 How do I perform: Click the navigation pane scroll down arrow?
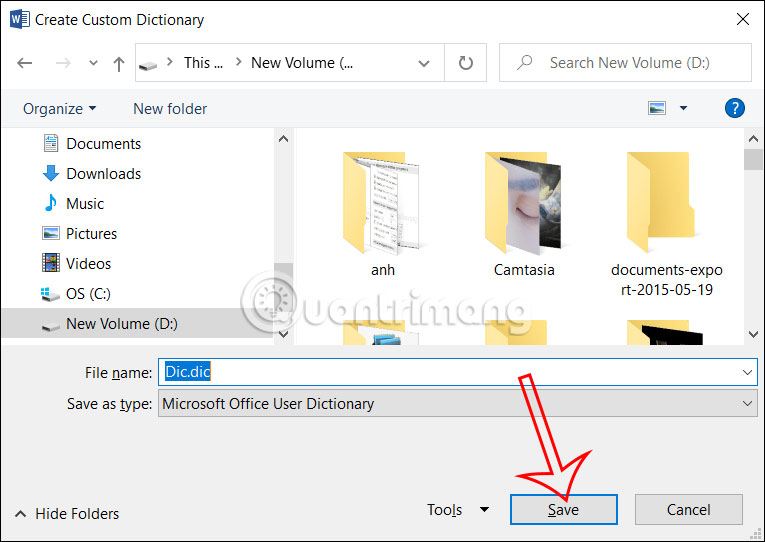pos(283,335)
